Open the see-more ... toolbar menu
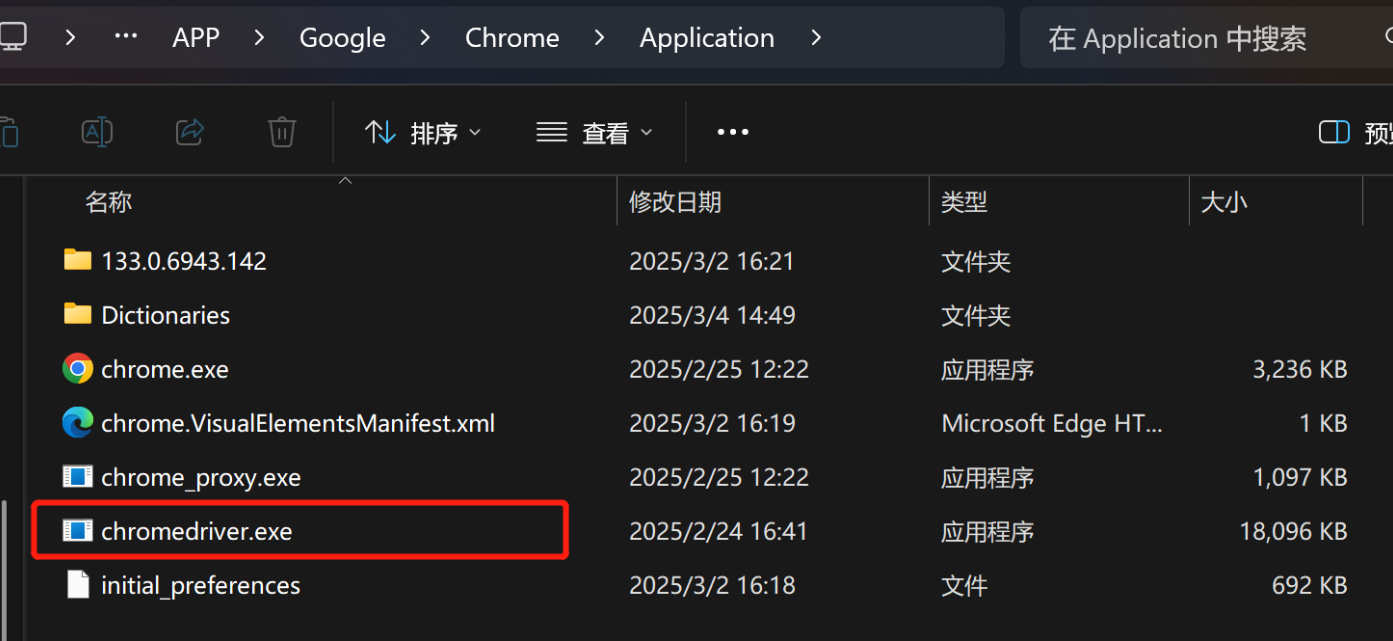 click(733, 131)
